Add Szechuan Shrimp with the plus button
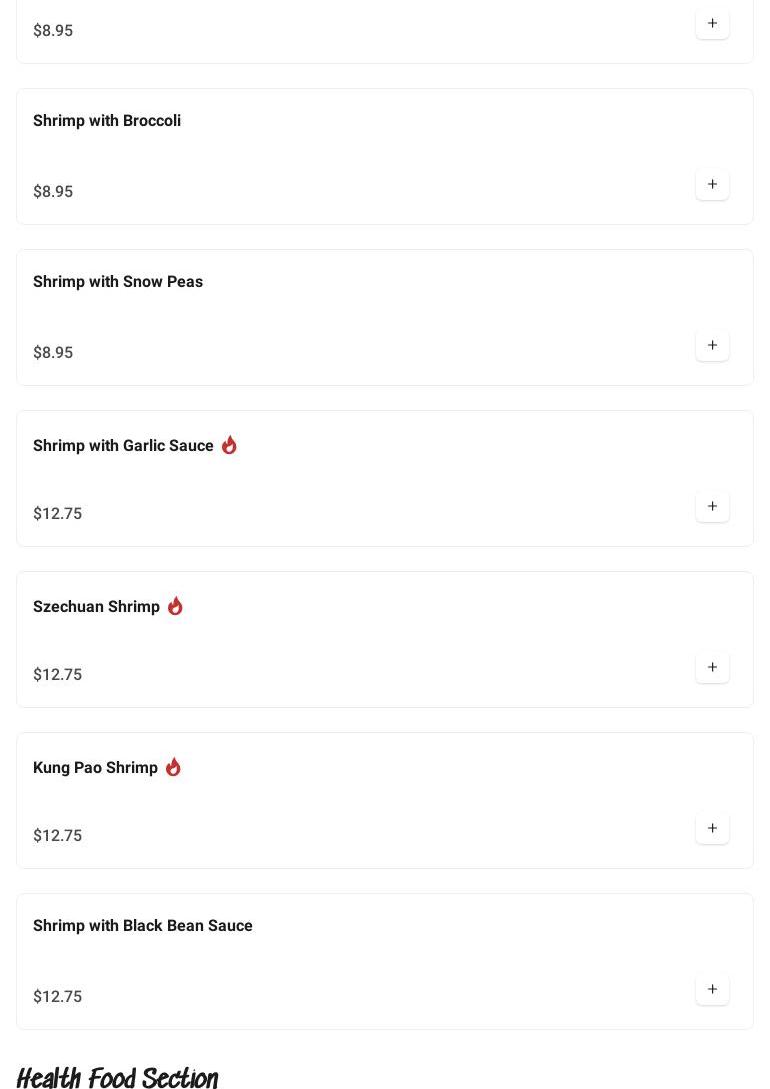The height and width of the screenshot is (1089, 770). point(712,667)
